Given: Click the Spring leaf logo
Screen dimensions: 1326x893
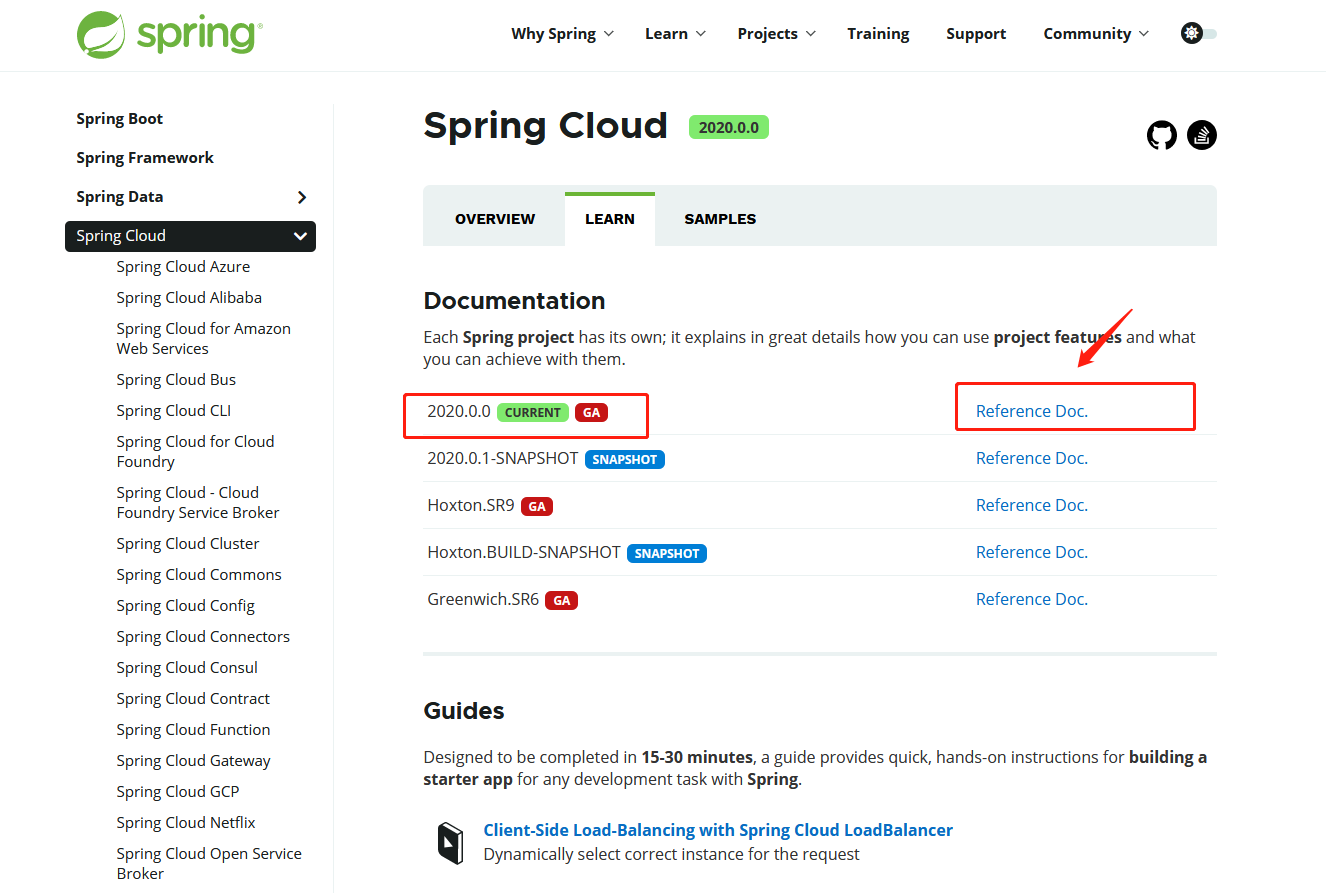Looking at the screenshot, I should [x=99, y=34].
